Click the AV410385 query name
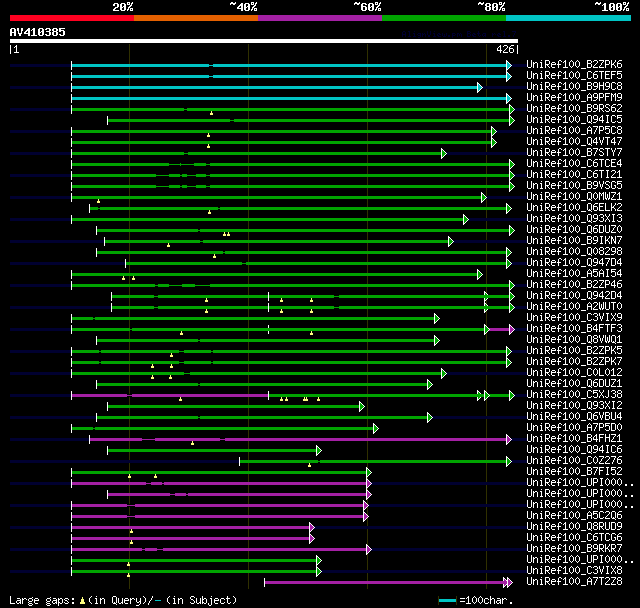The width and height of the screenshot is (640, 608). coord(38,32)
